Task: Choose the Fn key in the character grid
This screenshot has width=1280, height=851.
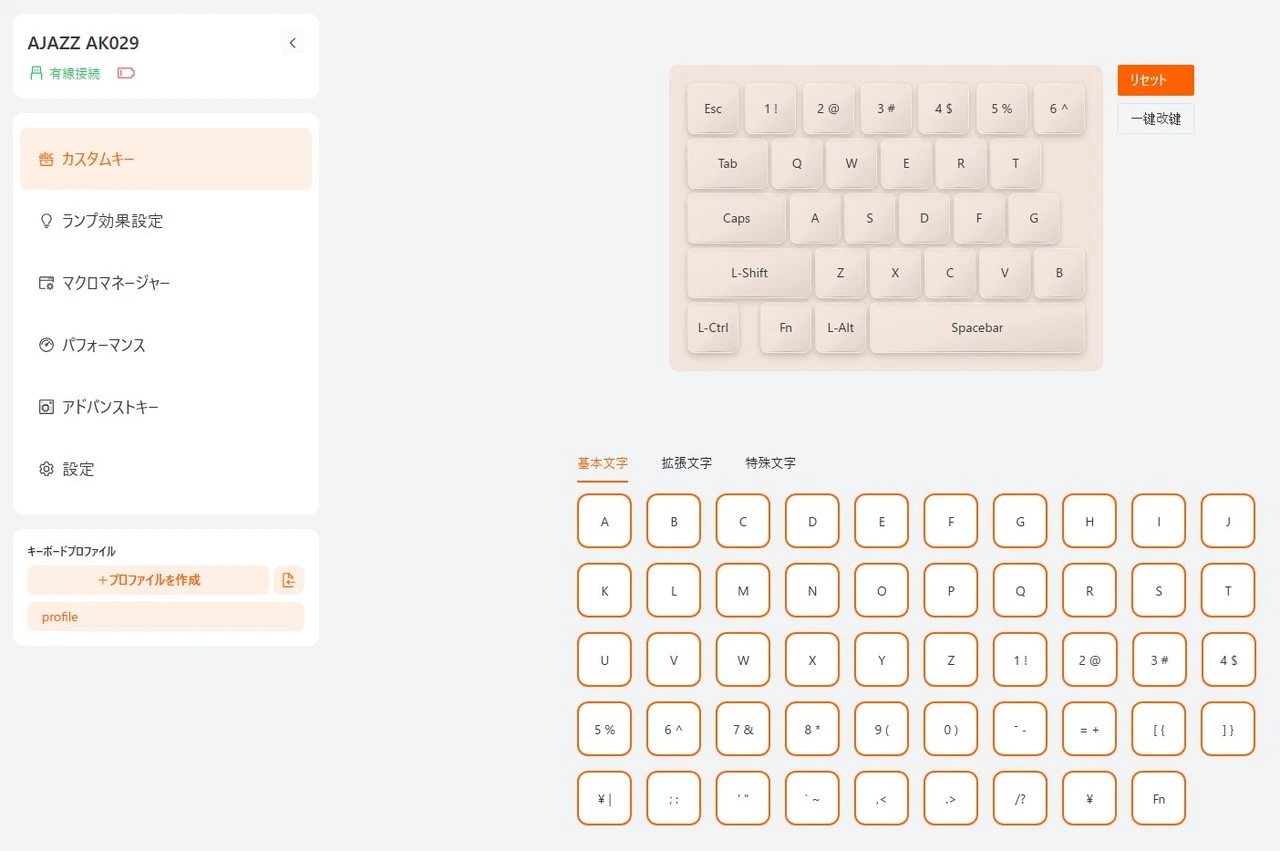Action: coord(1158,798)
